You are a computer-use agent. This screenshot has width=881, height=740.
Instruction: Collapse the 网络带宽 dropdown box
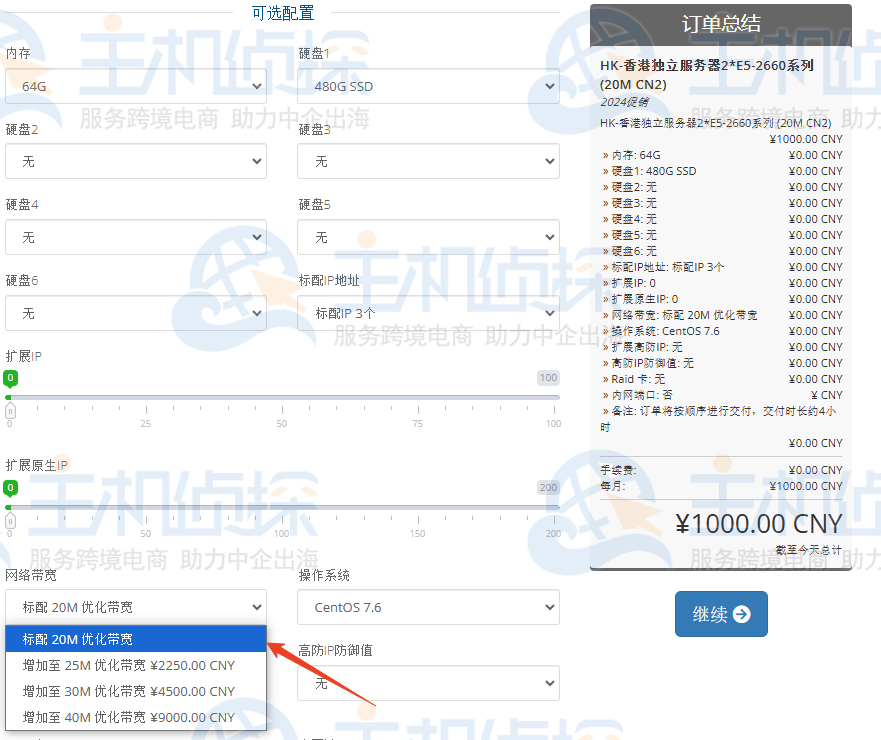tap(136, 607)
